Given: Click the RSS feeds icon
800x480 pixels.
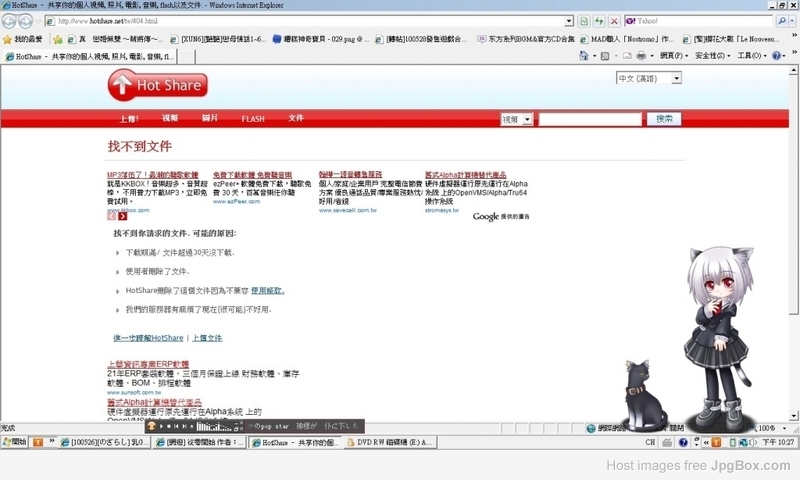Looking at the screenshot, I should click(605, 56).
